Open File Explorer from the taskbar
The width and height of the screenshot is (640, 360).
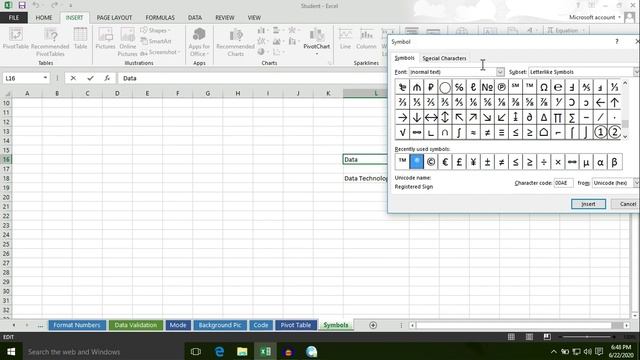pyautogui.click(x=242, y=351)
